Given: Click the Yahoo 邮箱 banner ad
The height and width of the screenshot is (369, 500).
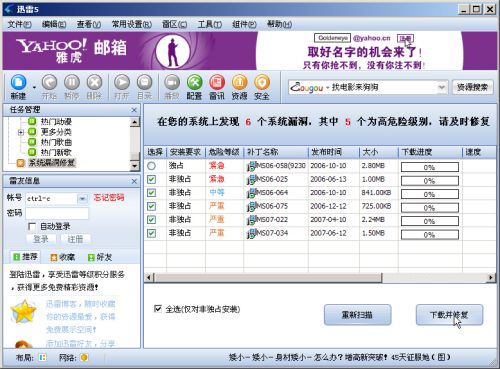Looking at the screenshot, I should [x=250, y=51].
